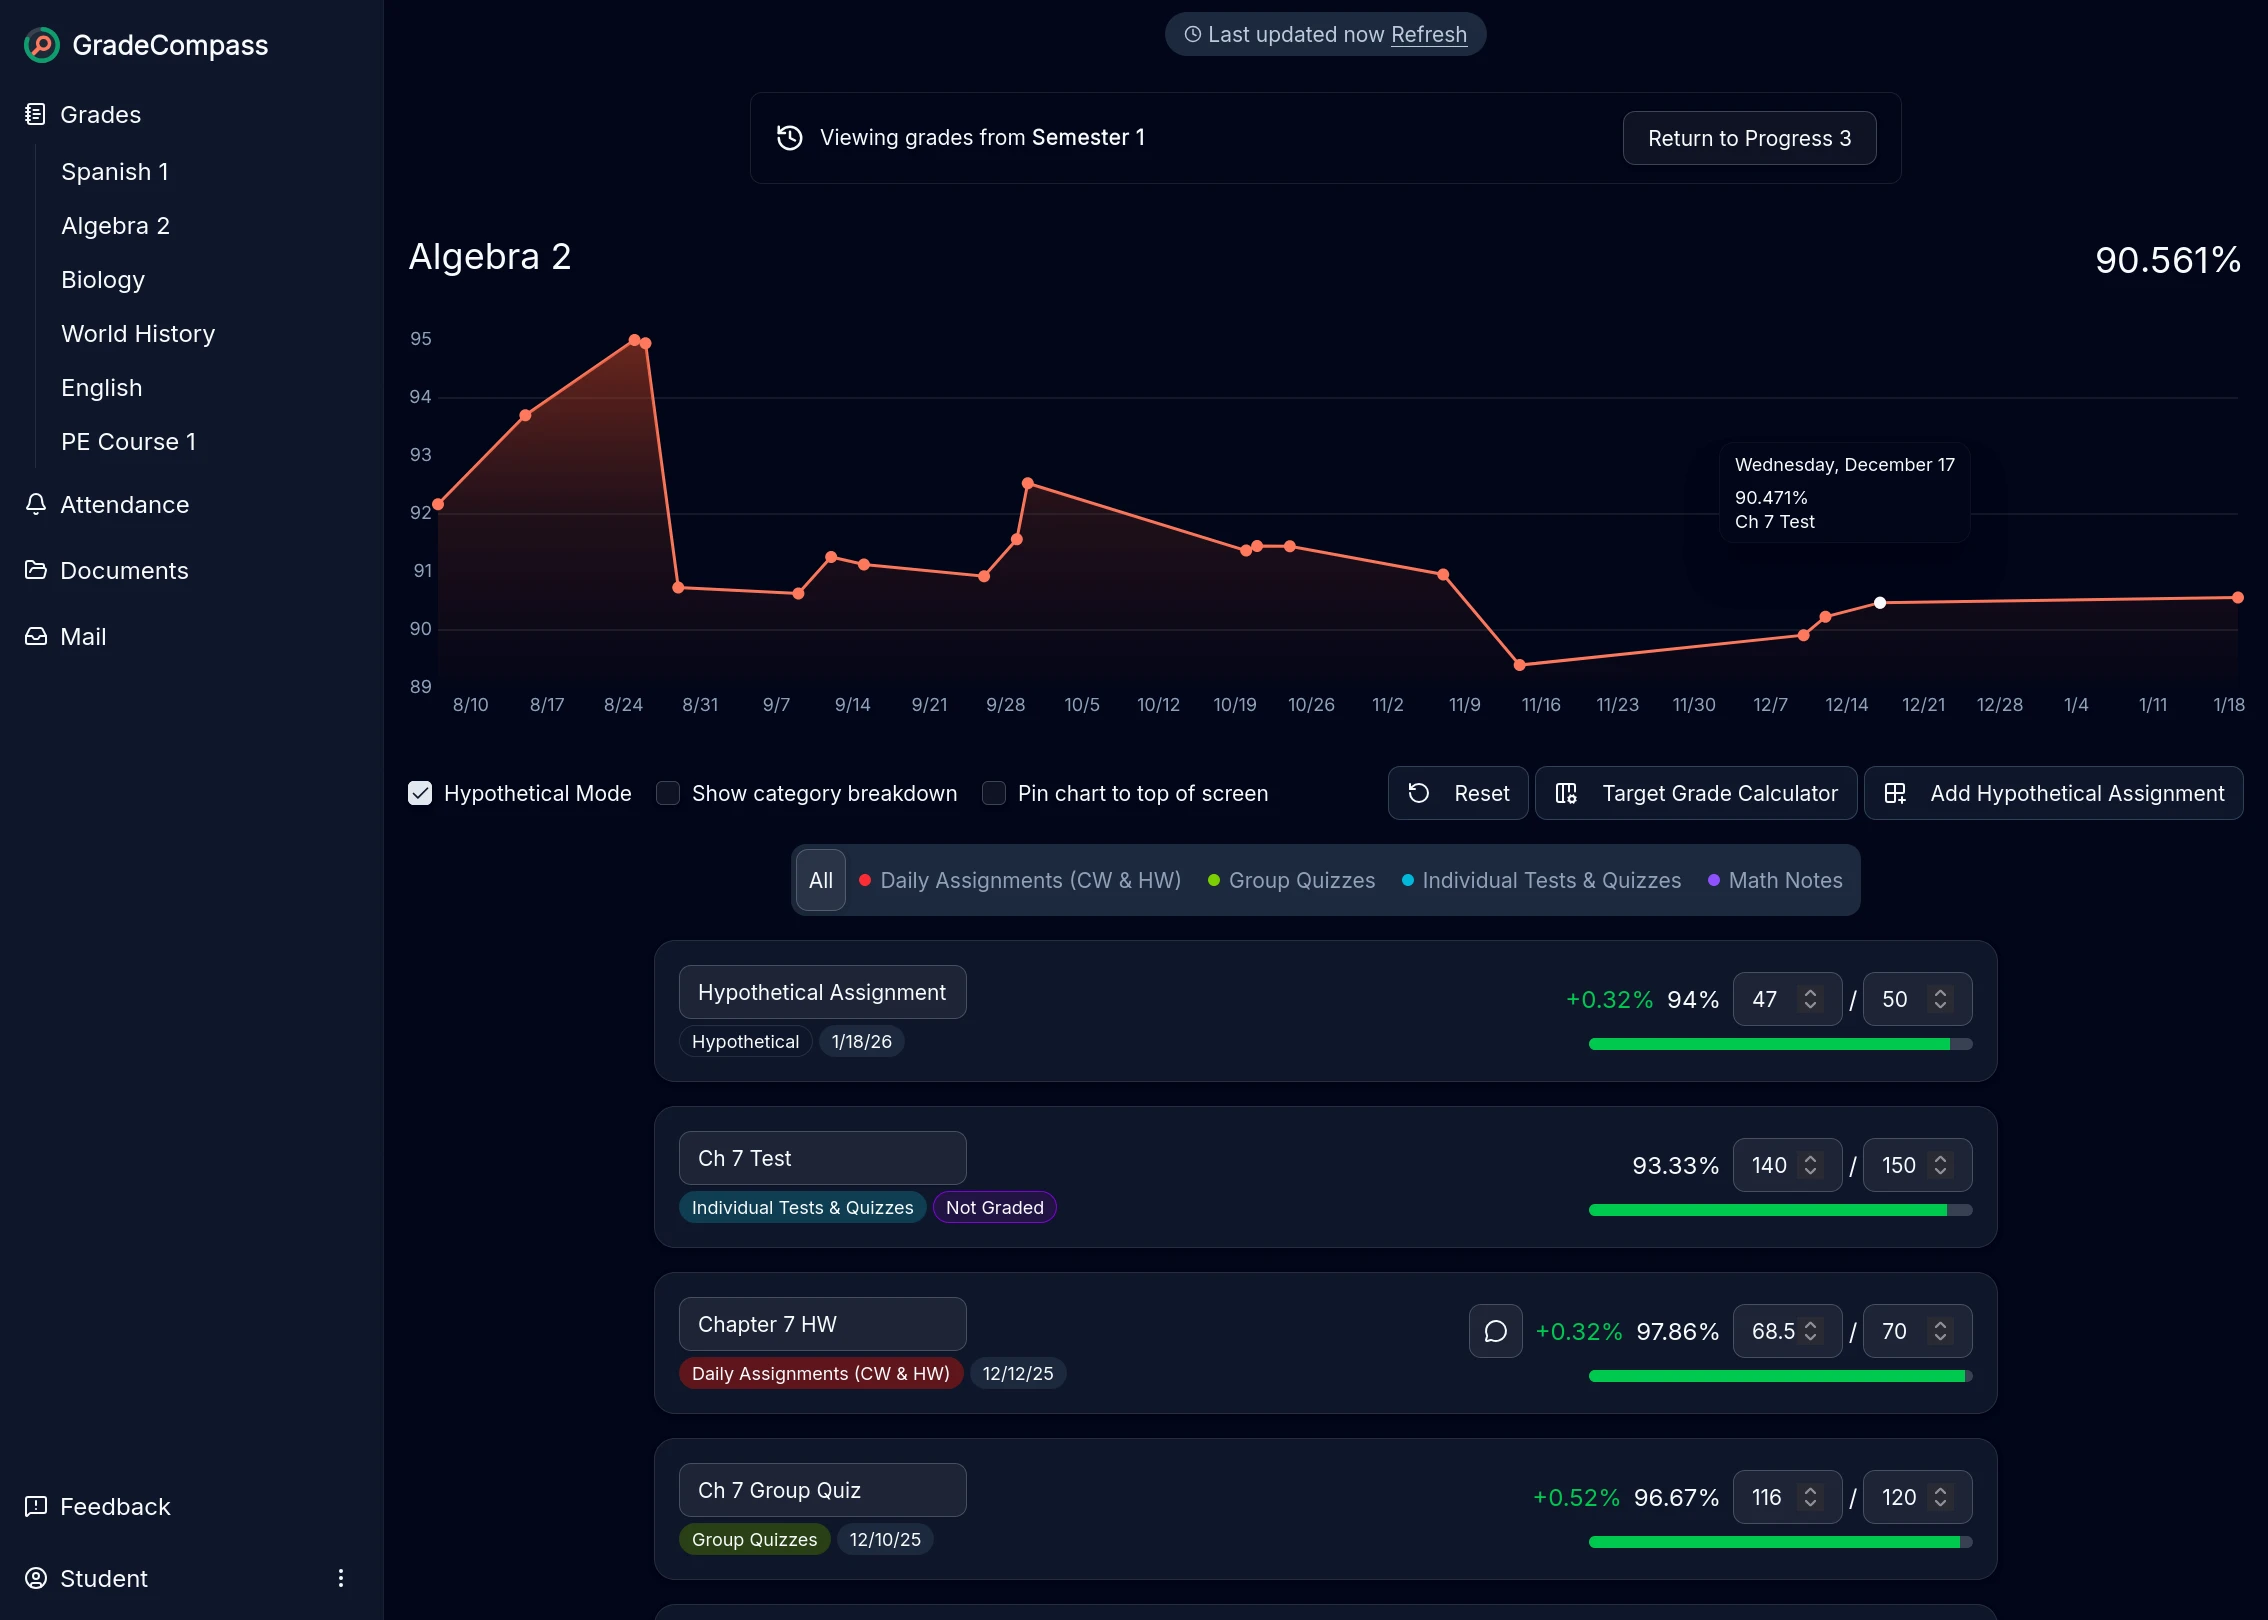Click the Refresh link at the top
Image resolution: width=2268 pixels, height=1620 pixels.
click(x=1428, y=33)
